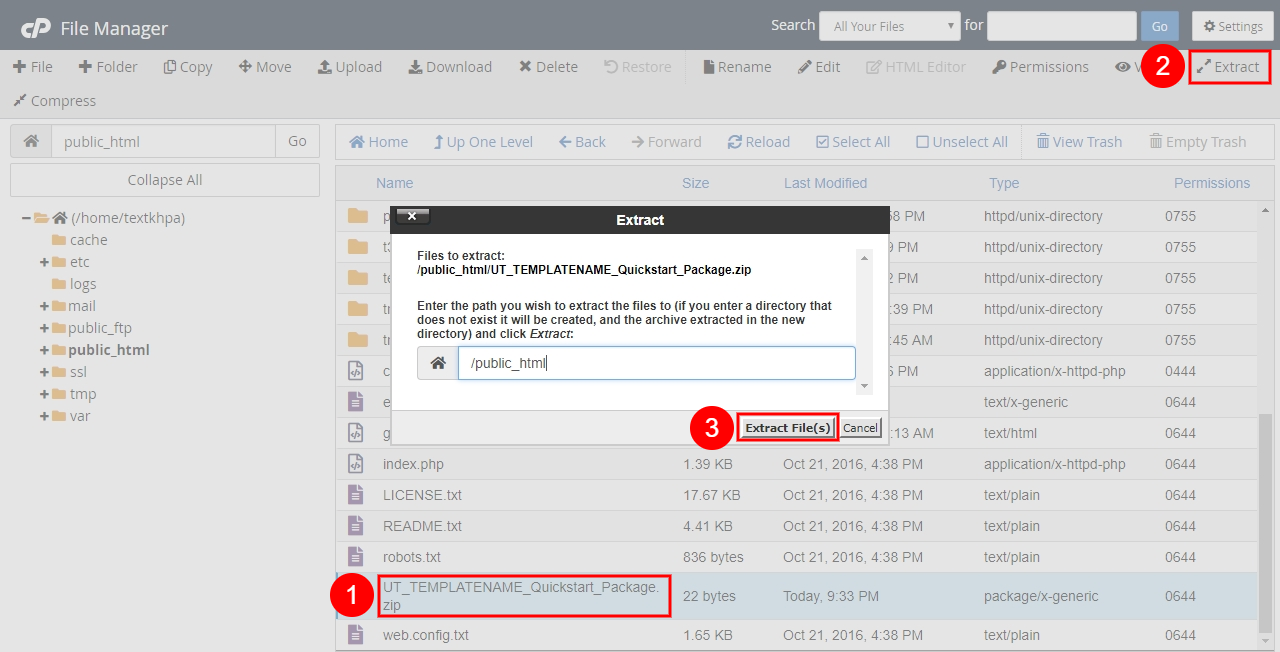1280x652 pixels.
Task: Click the public_html path input
Action: (163, 141)
